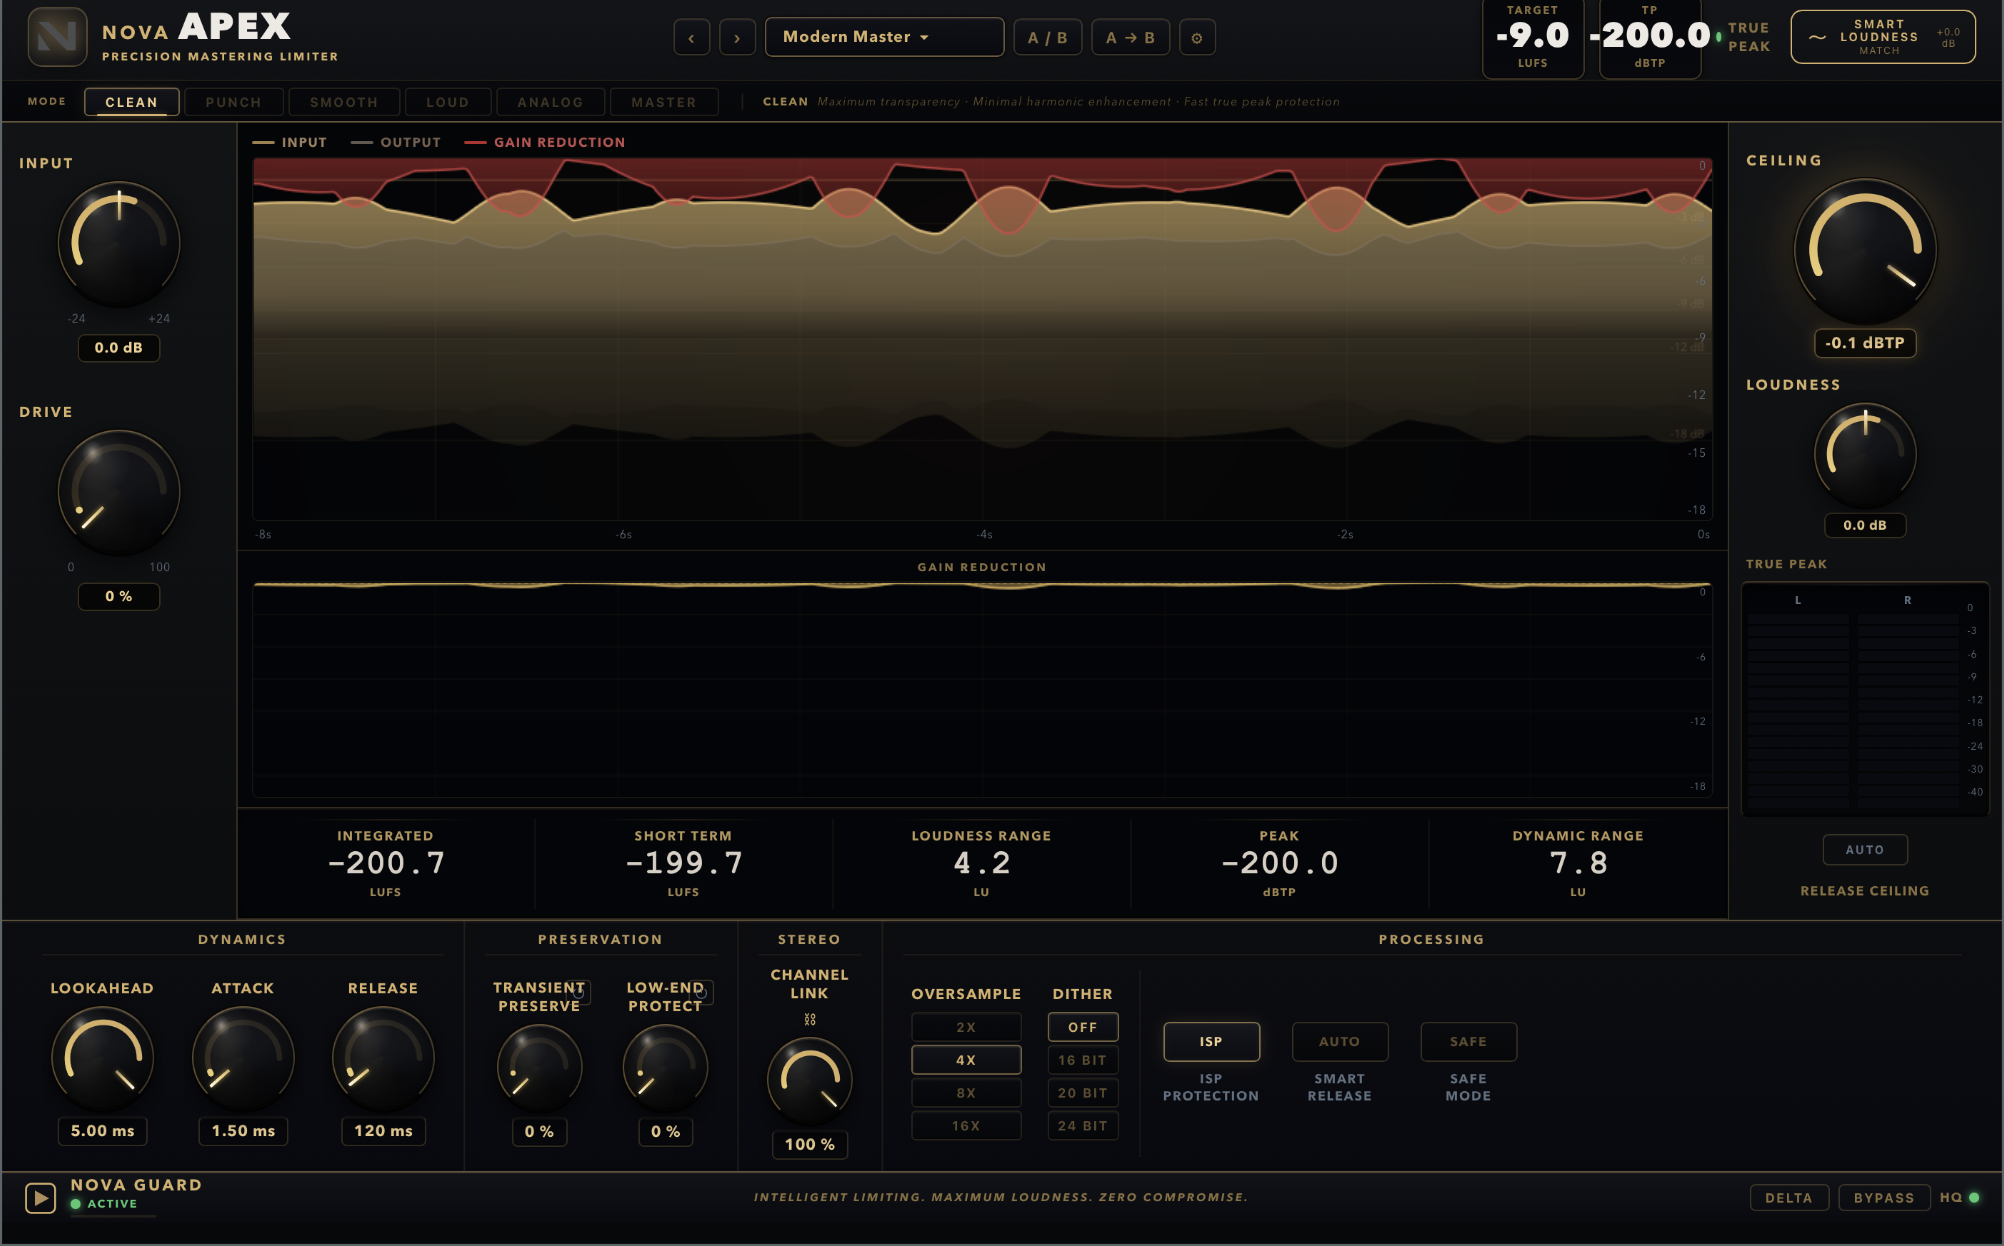The height and width of the screenshot is (1246, 2004).
Task: Select 24 BIT dither
Action: pos(1083,1126)
